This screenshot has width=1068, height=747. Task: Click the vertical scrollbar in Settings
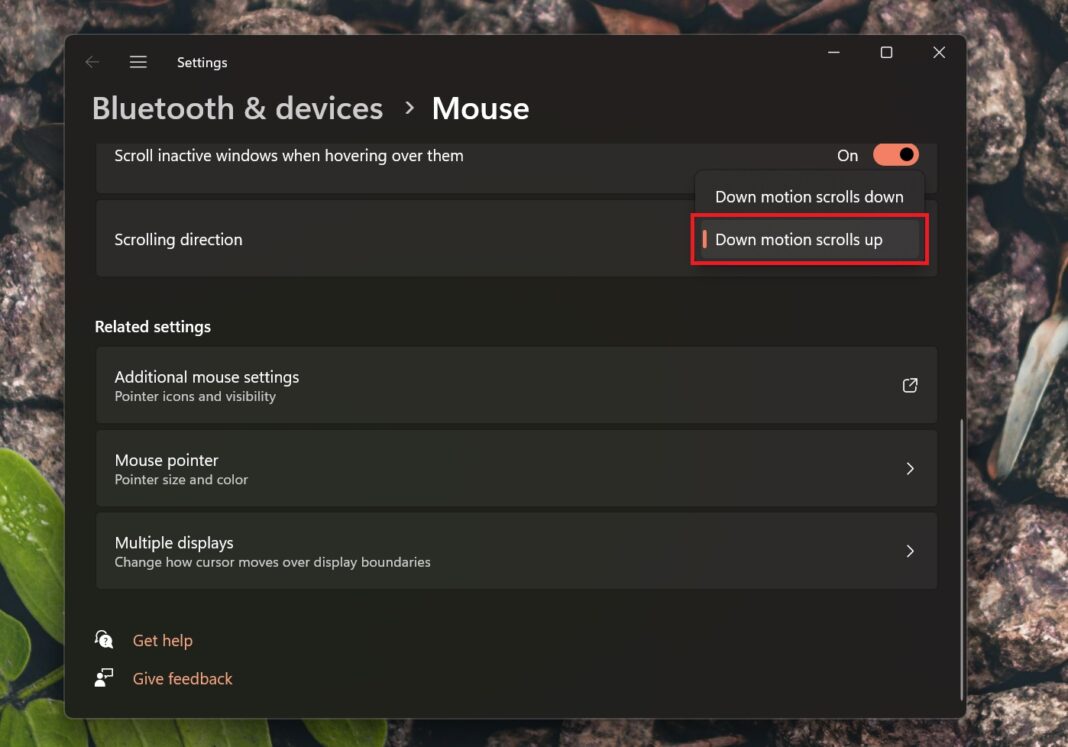pos(962,560)
